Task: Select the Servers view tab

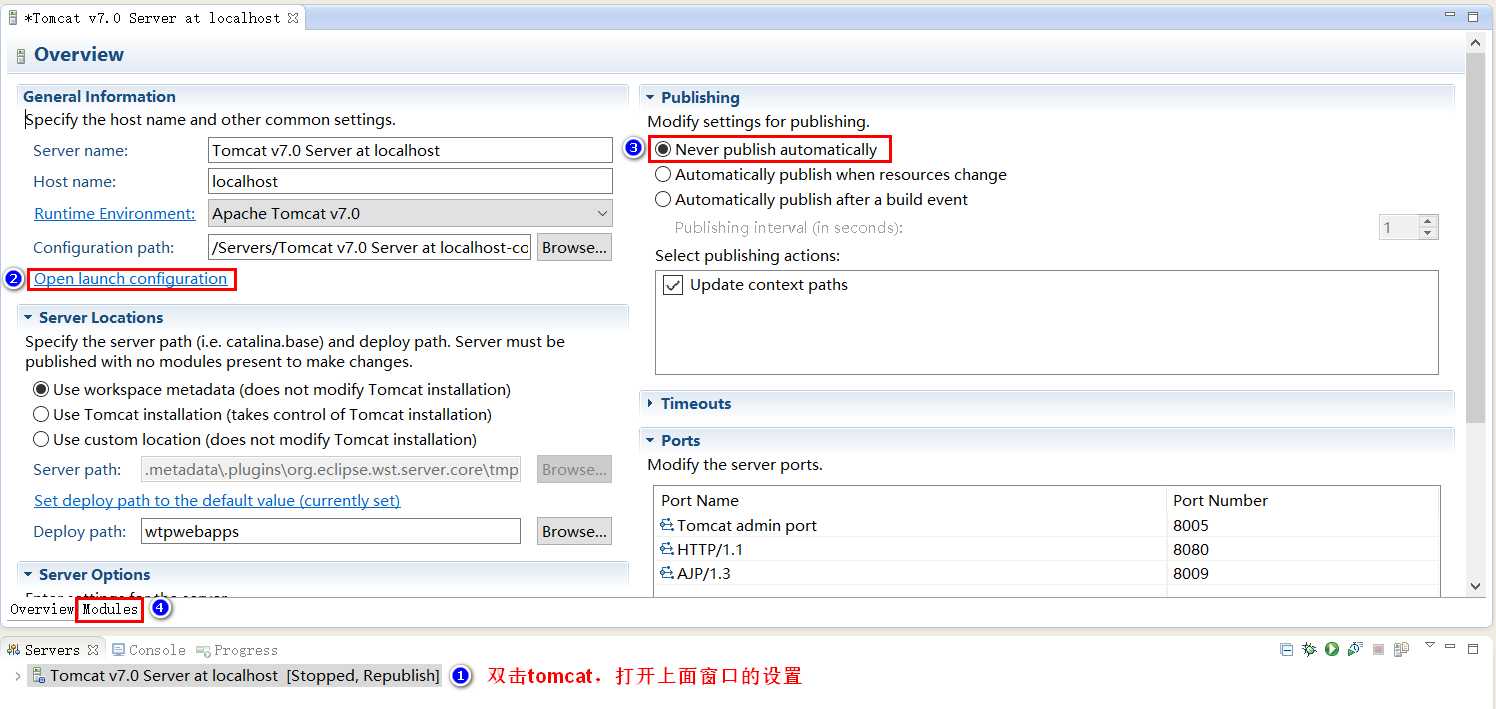Action: tap(51, 650)
